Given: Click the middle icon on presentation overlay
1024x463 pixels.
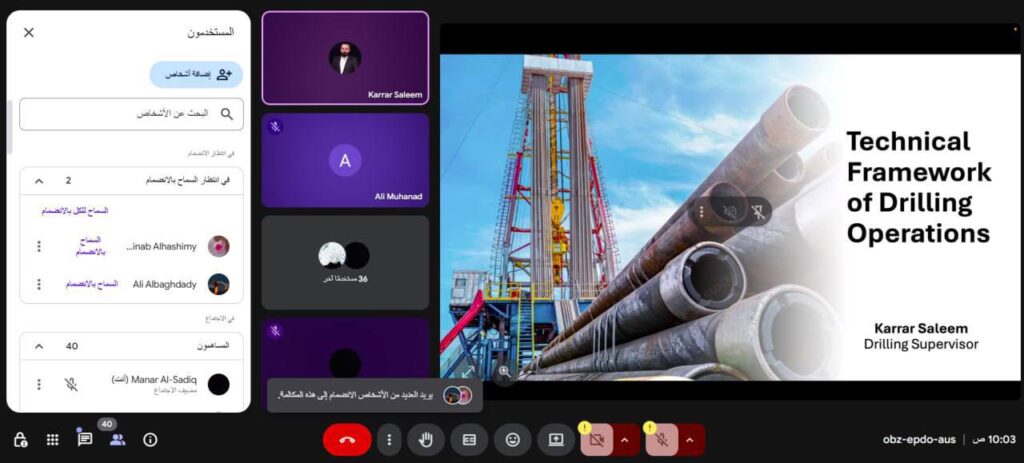Looking at the screenshot, I should click(x=729, y=212).
